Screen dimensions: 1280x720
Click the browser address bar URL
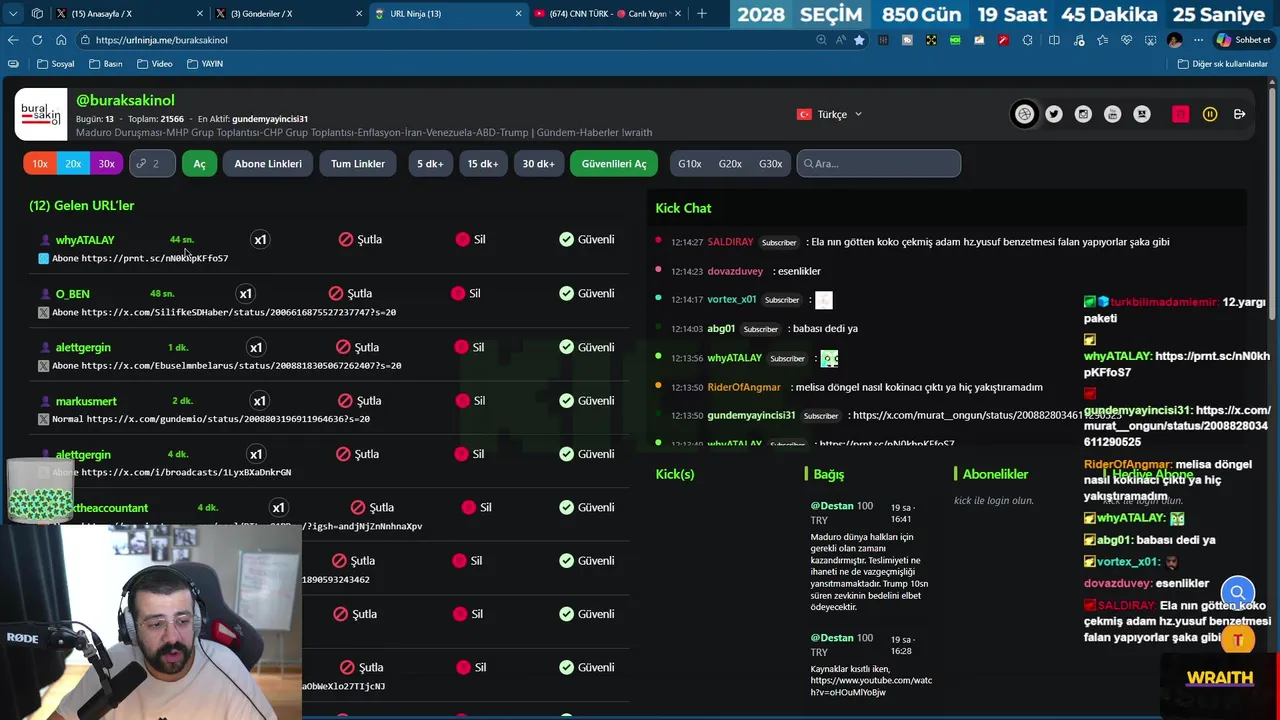(x=162, y=40)
